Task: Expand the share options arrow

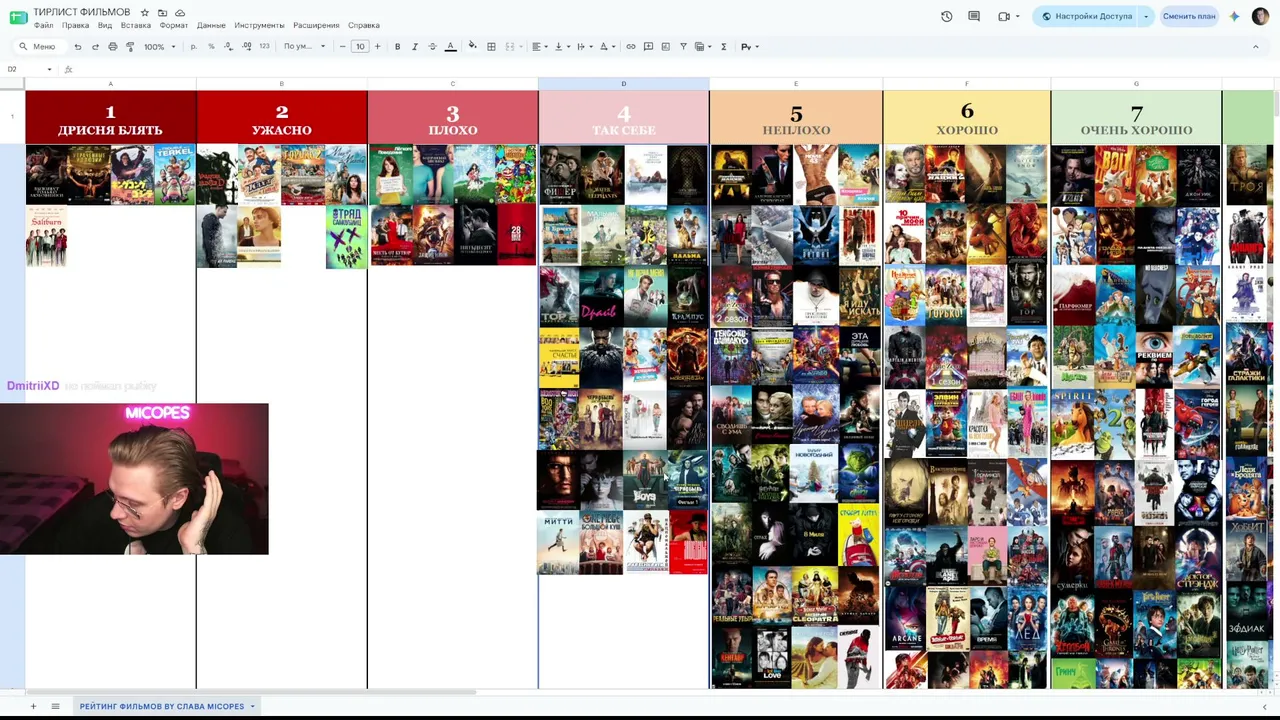Action: click(x=1146, y=17)
